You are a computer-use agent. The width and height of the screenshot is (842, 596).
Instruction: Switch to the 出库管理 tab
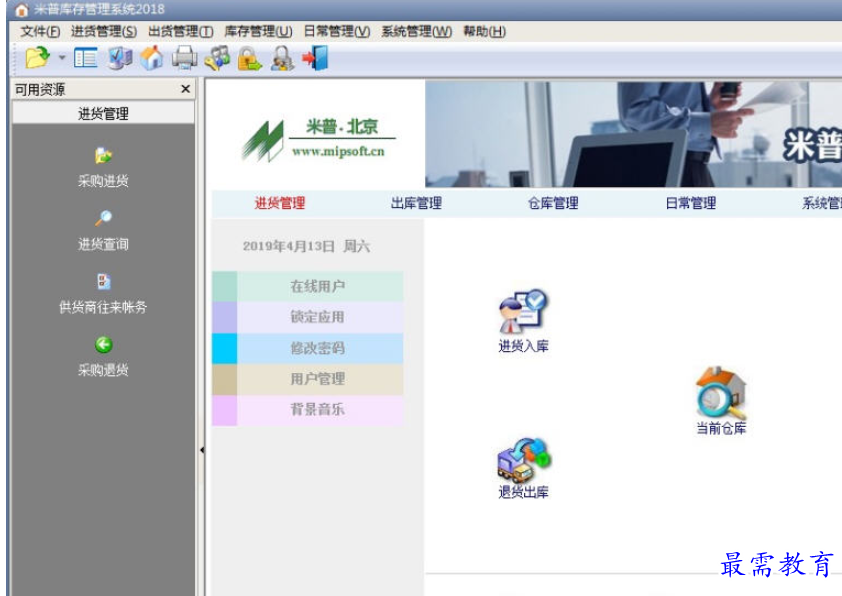(416, 203)
